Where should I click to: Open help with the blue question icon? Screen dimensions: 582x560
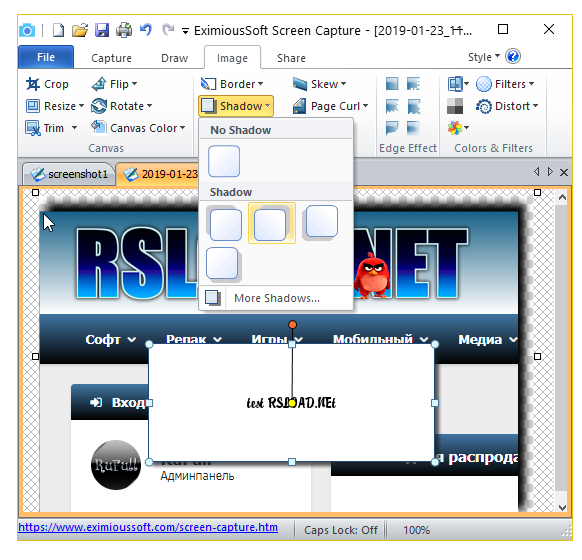(513, 57)
